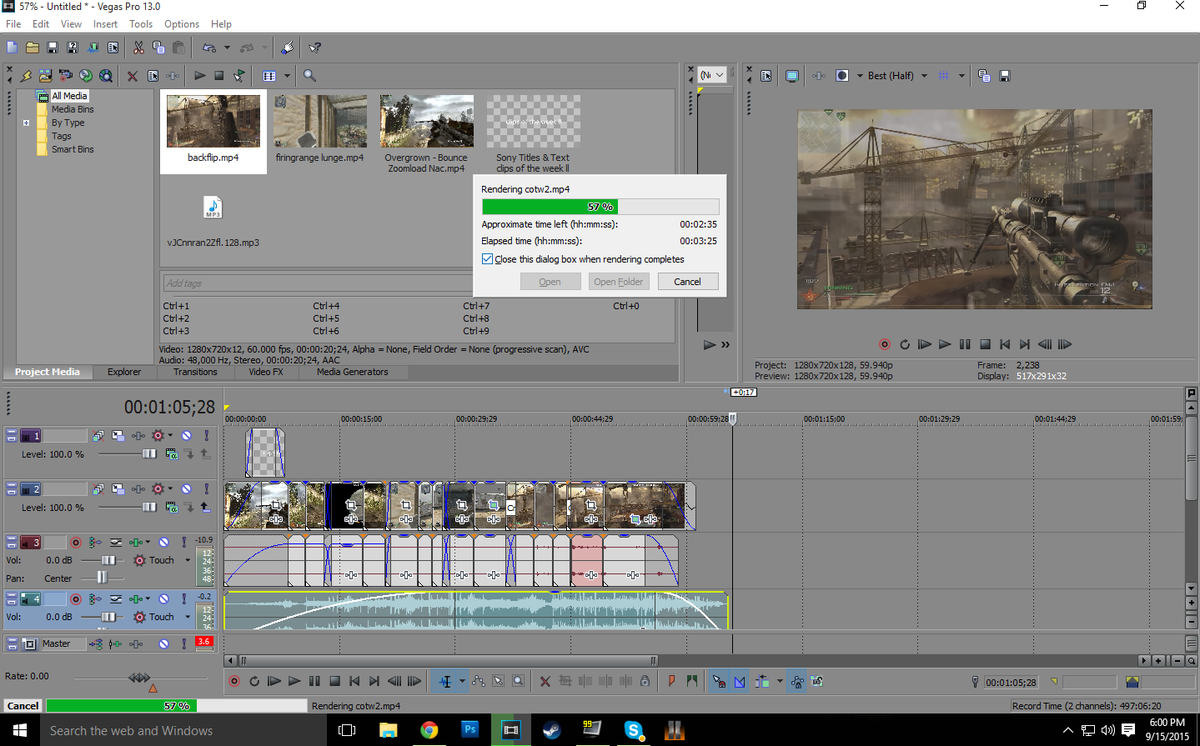
Task: Click the Undo arrow icon
Action: pyautogui.click(x=209, y=47)
